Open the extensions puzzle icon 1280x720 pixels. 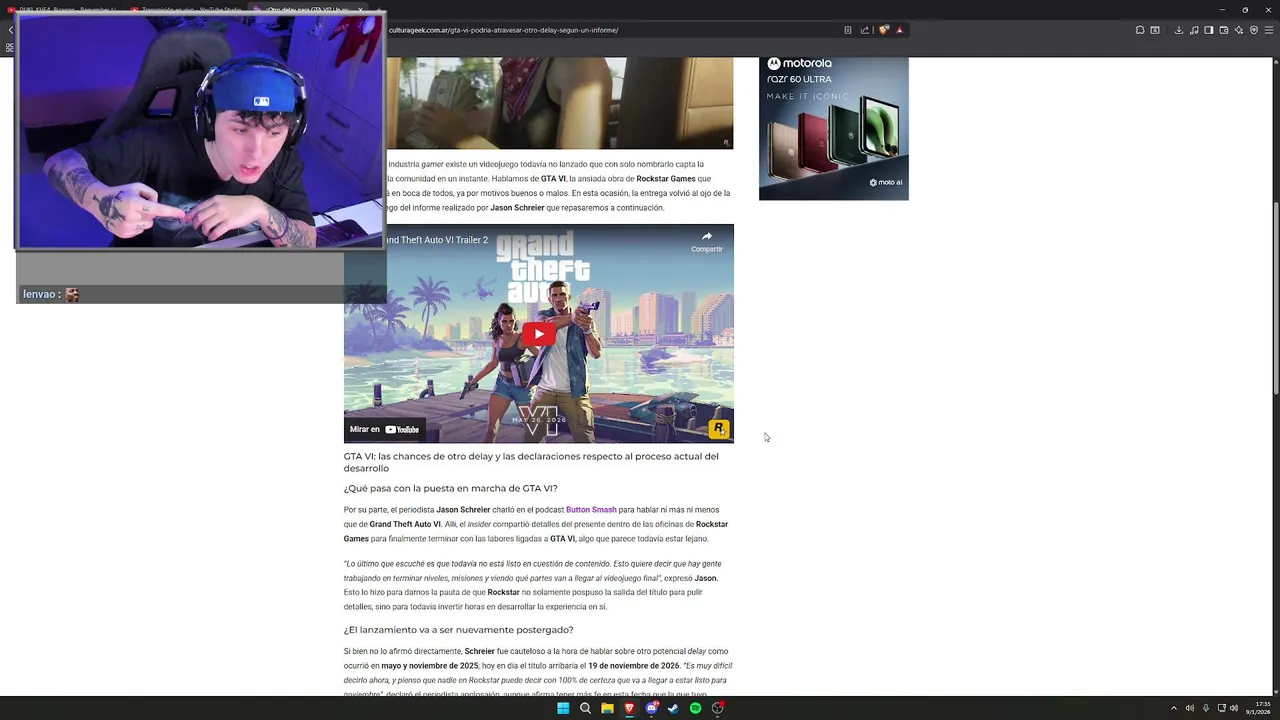(1140, 30)
